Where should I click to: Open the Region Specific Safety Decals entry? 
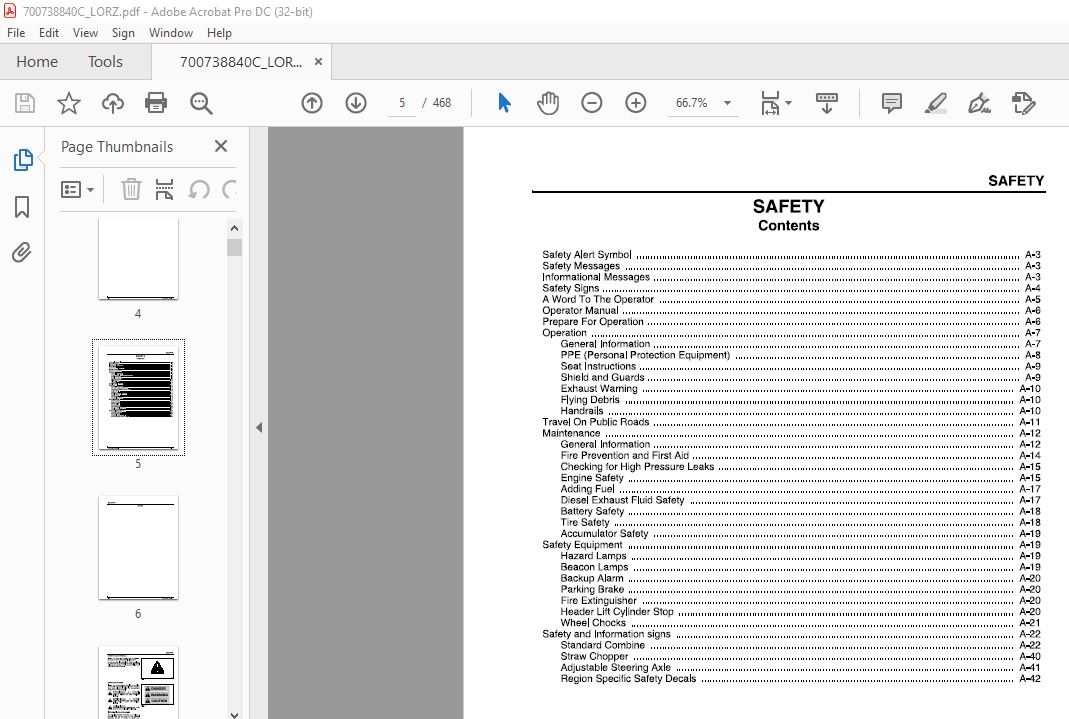pyautogui.click(x=800, y=678)
